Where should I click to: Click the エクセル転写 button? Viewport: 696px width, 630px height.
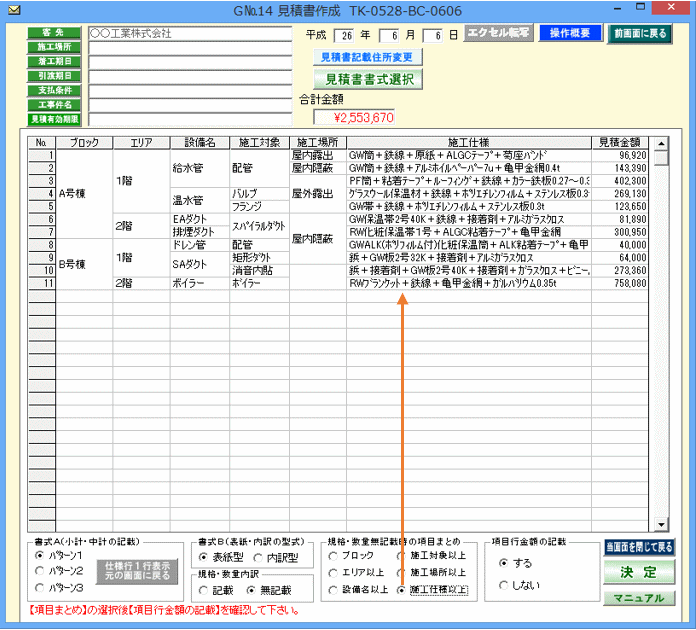(498, 33)
